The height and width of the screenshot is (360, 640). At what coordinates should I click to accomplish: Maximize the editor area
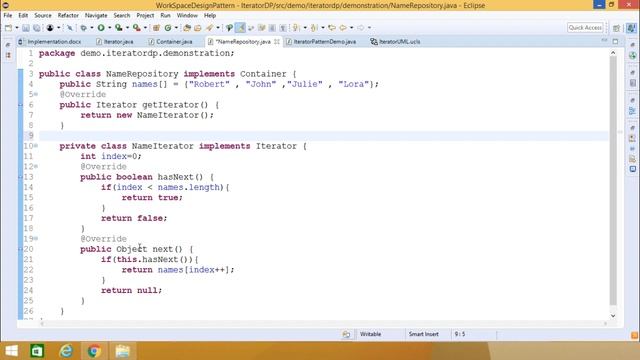coord(615,41)
